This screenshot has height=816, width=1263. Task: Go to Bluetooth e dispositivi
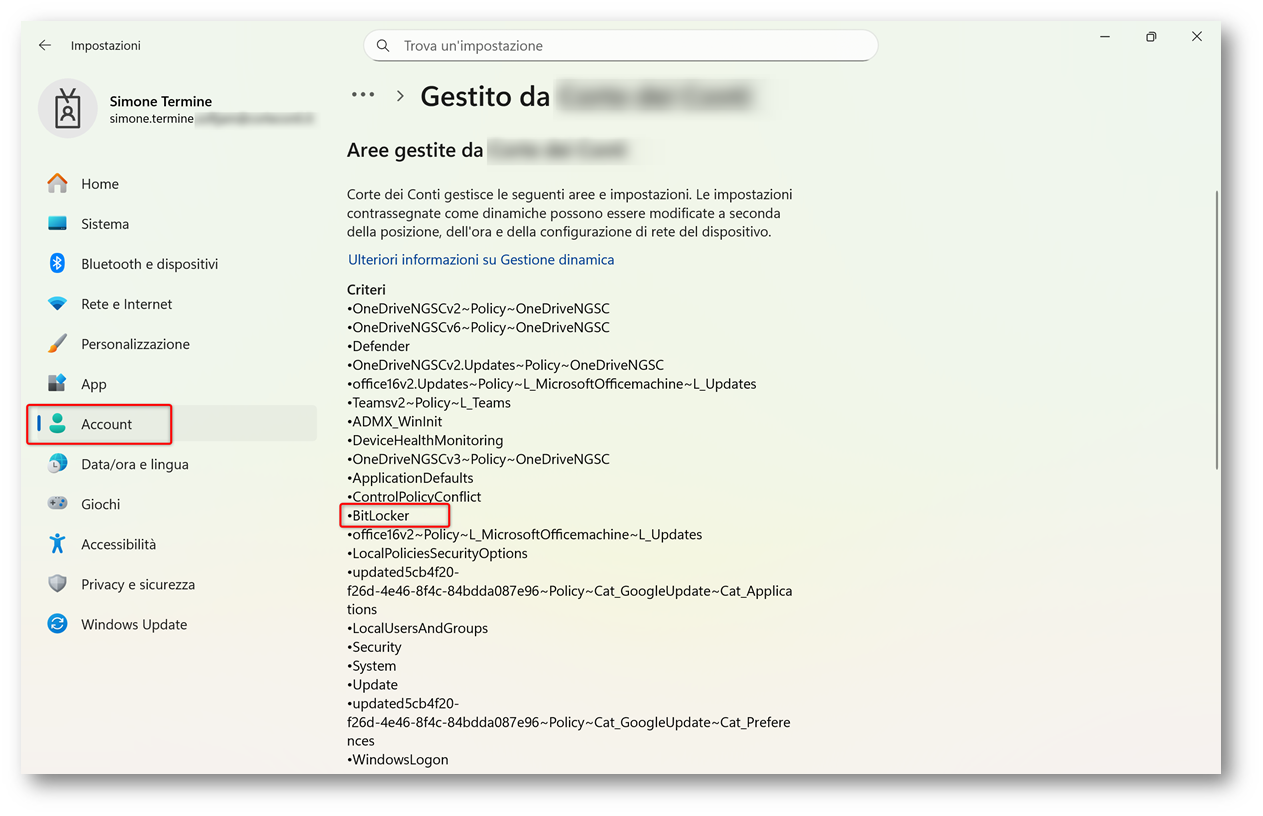[x=149, y=264]
